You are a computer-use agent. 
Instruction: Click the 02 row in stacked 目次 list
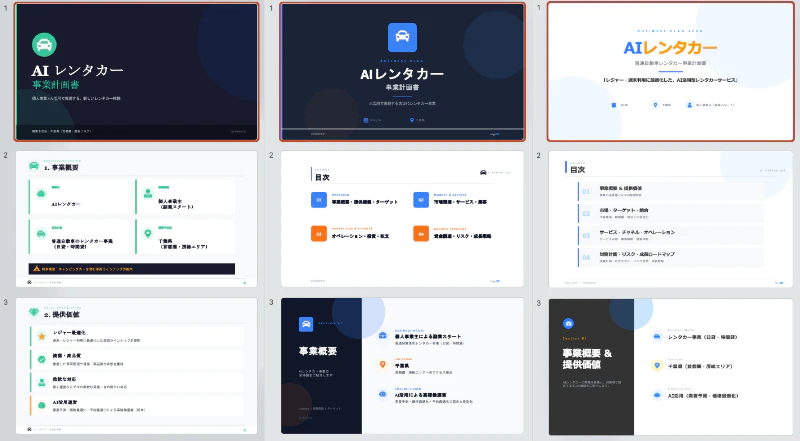[671, 213]
